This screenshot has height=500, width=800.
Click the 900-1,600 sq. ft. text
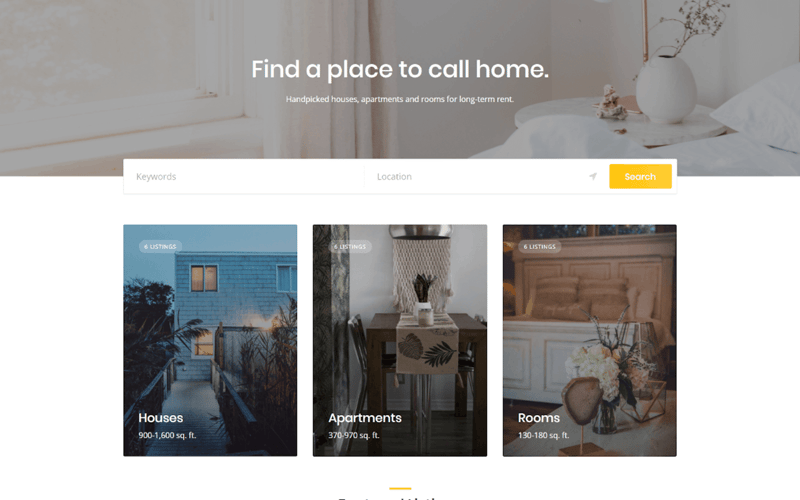tap(167, 435)
